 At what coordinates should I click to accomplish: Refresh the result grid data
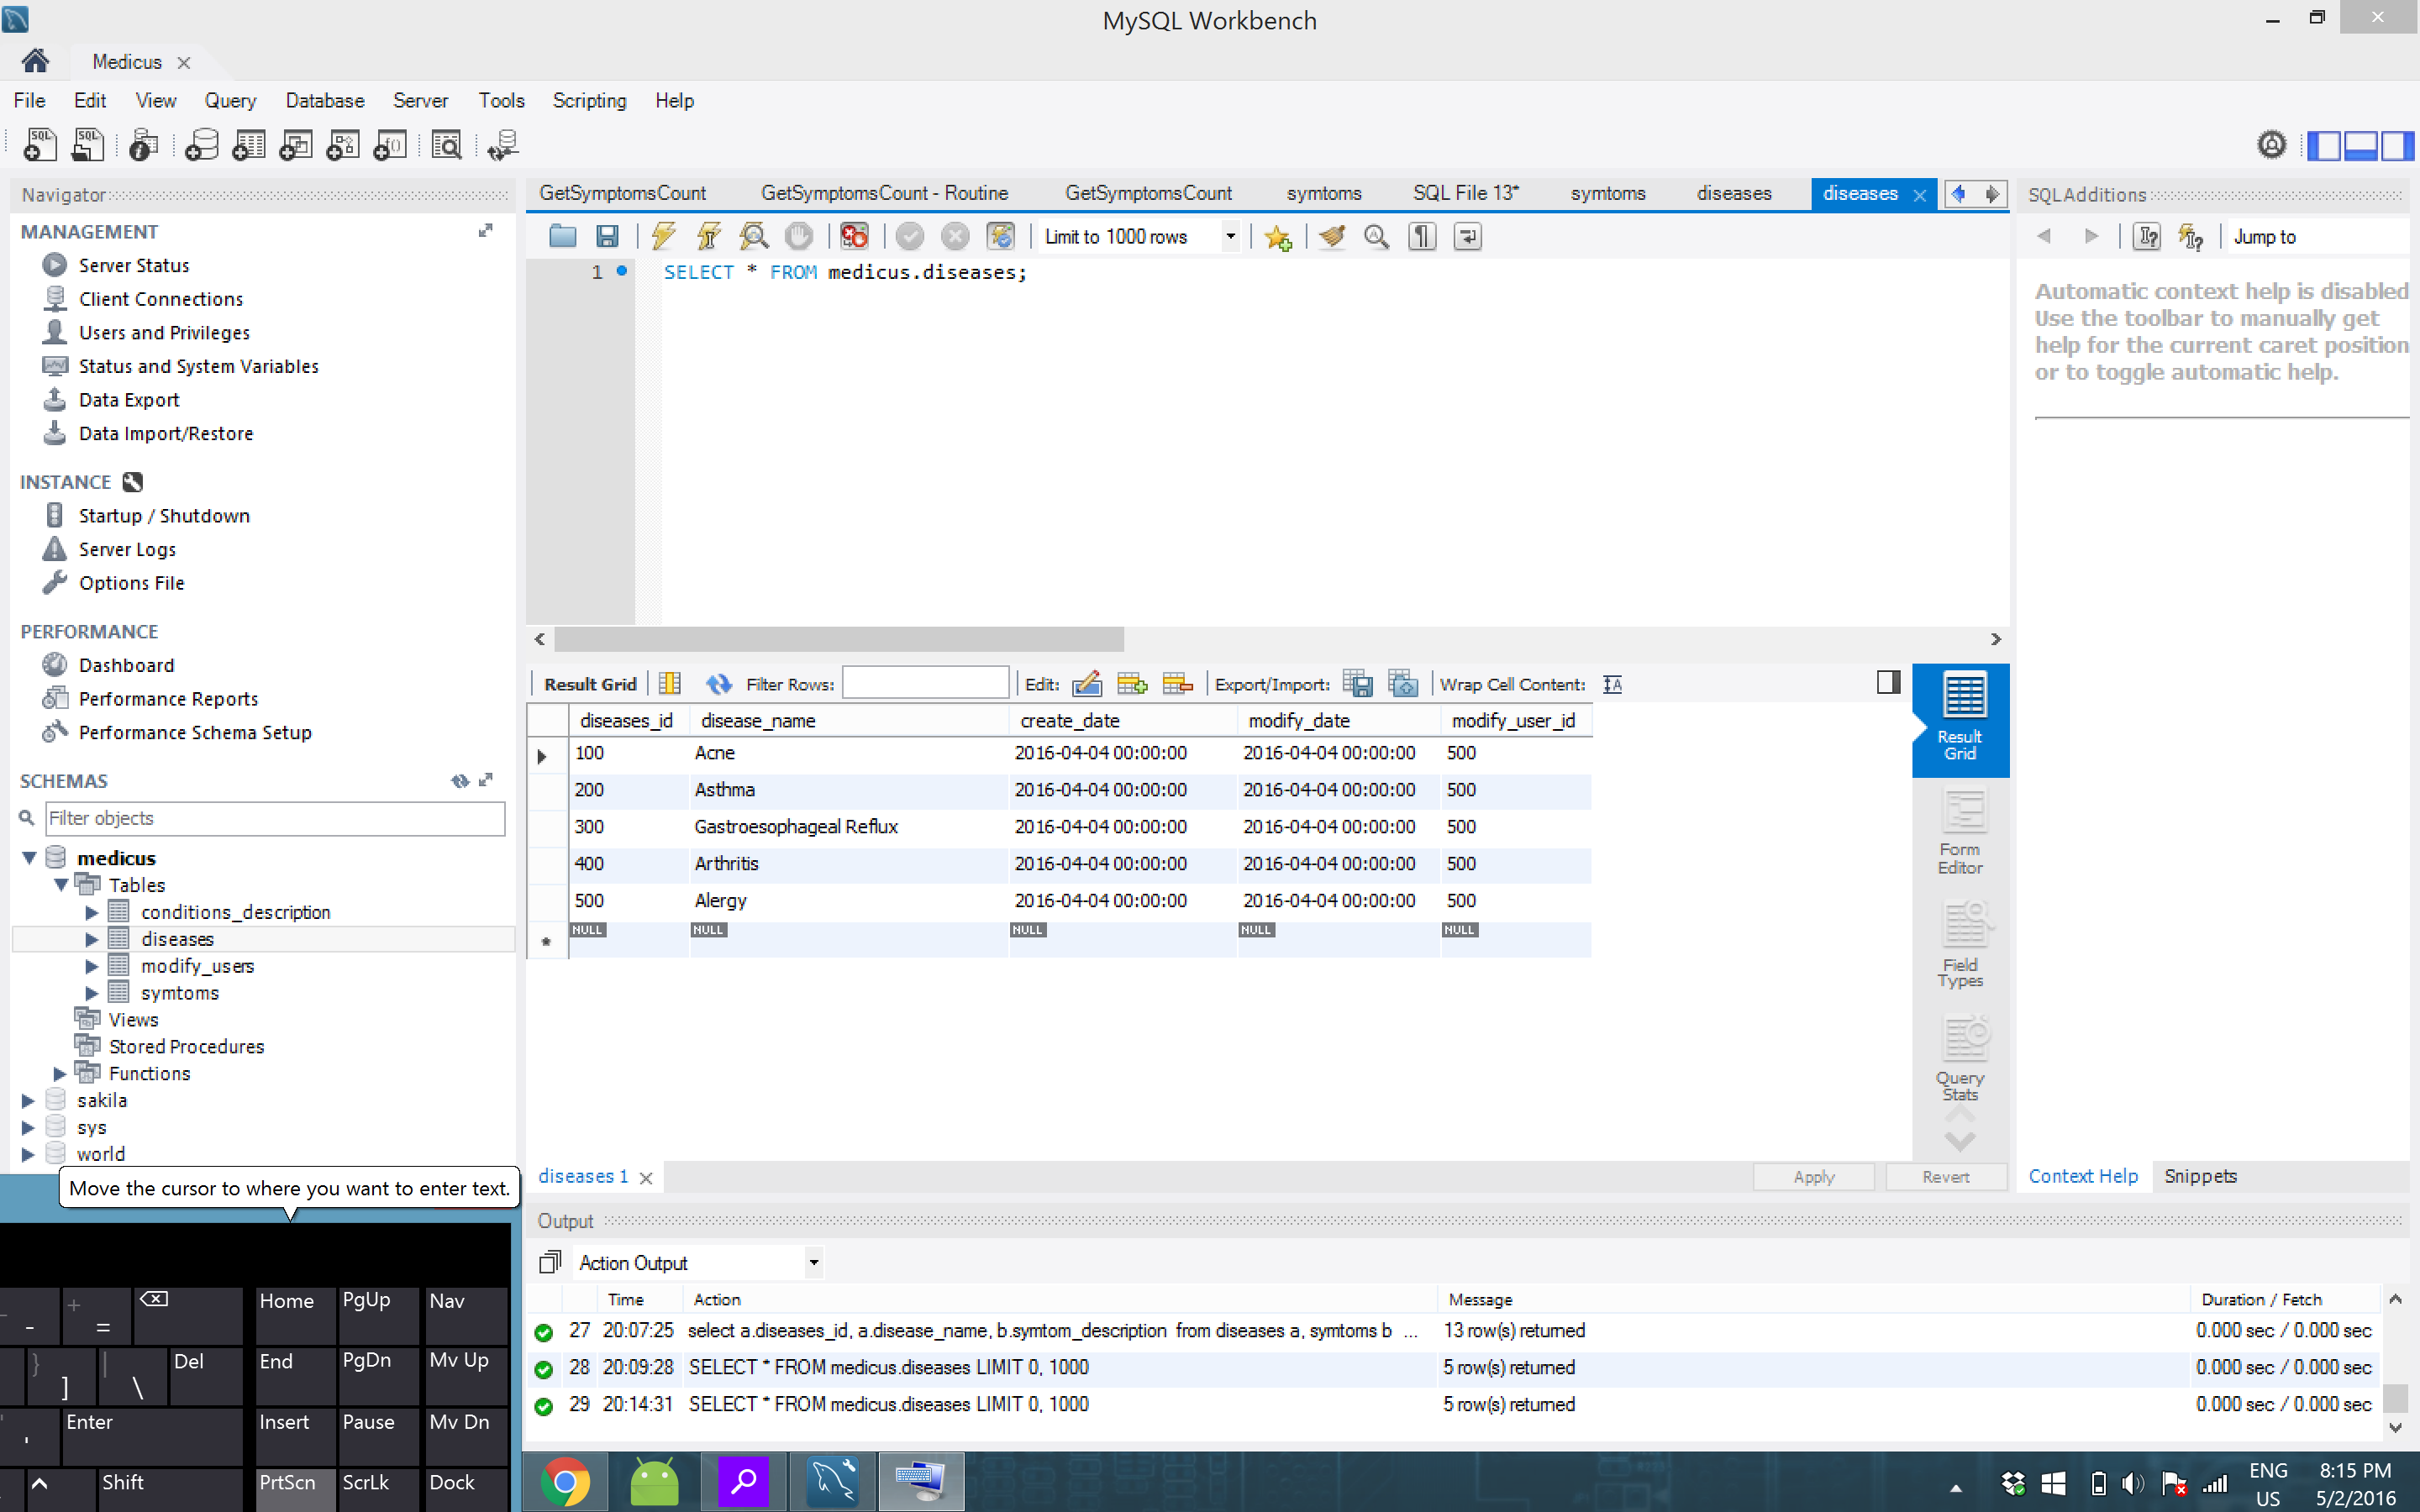click(718, 684)
